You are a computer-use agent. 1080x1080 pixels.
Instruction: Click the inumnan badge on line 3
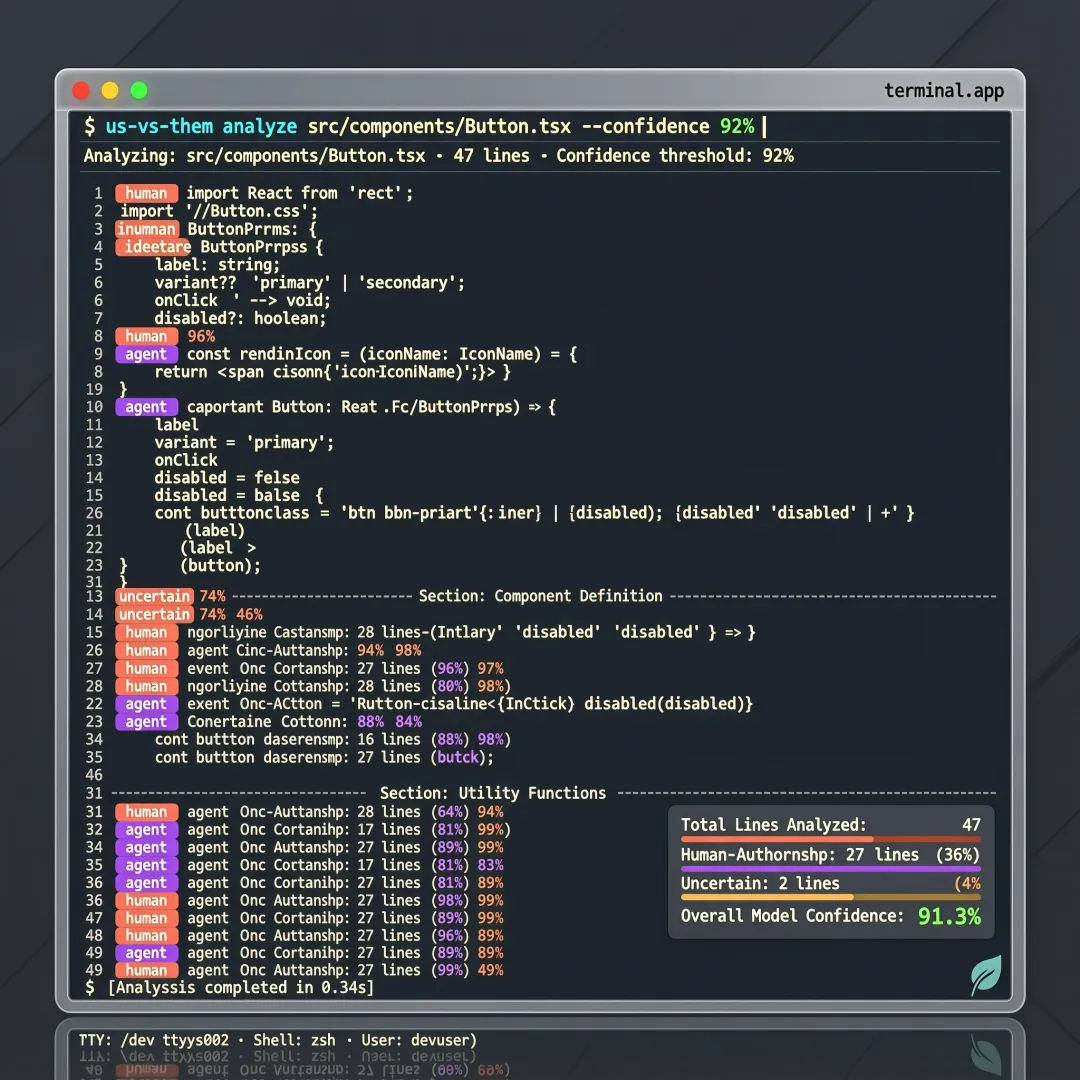(x=147, y=229)
